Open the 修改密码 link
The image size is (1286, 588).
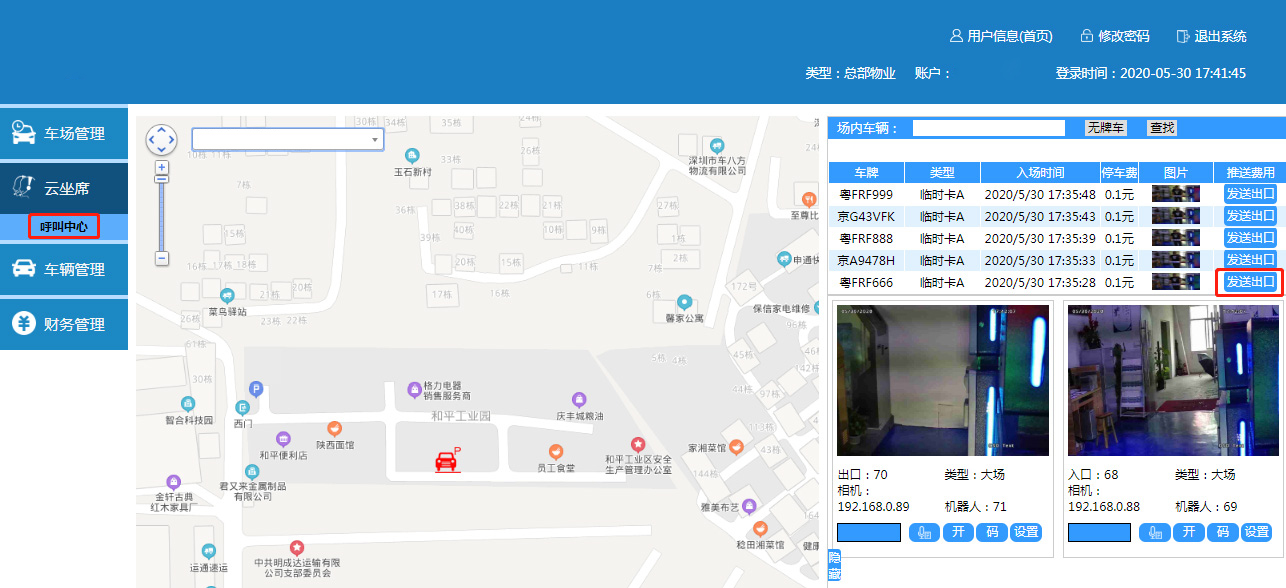point(1115,36)
